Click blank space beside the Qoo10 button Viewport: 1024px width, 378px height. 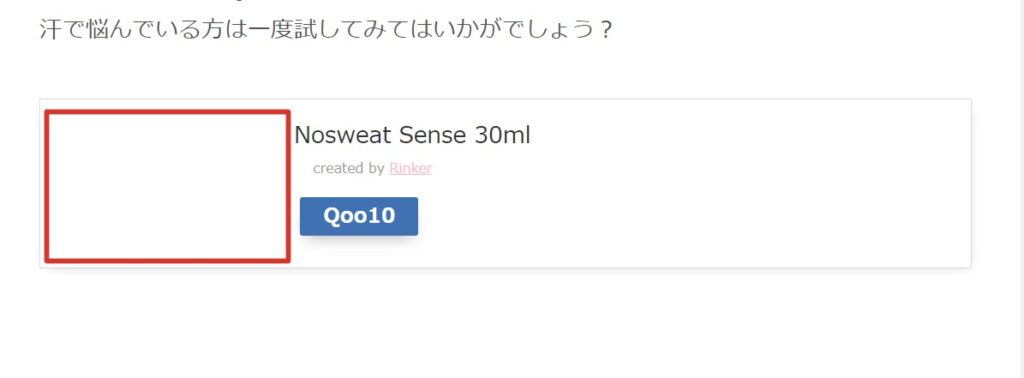click(588, 217)
